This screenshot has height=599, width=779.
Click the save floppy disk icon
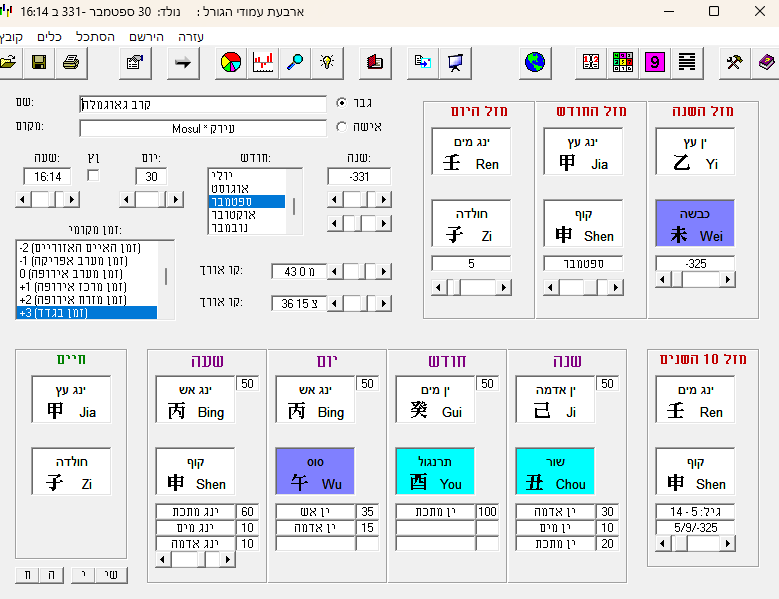tap(39, 63)
